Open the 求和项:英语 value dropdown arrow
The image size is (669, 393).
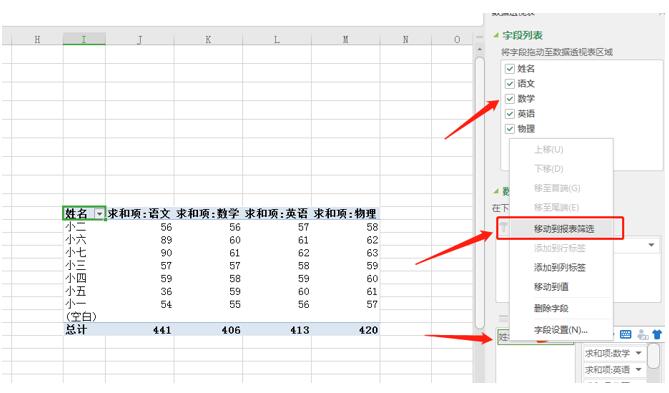pyautogui.click(x=639, y=370)
